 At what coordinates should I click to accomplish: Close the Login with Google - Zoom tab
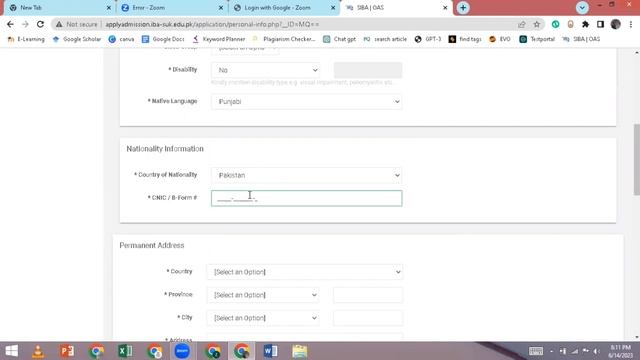pos(333,8)
